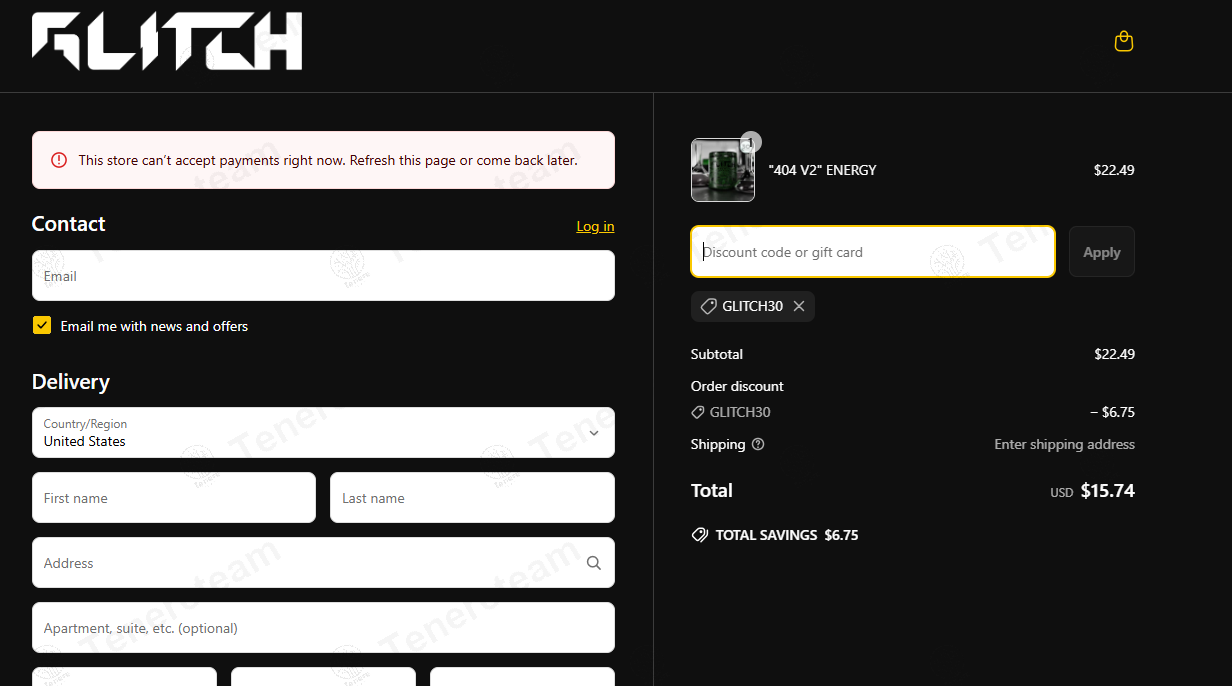Focus the Last name field
Viewport: 1232px width, 686px height.
coord(472,498)
